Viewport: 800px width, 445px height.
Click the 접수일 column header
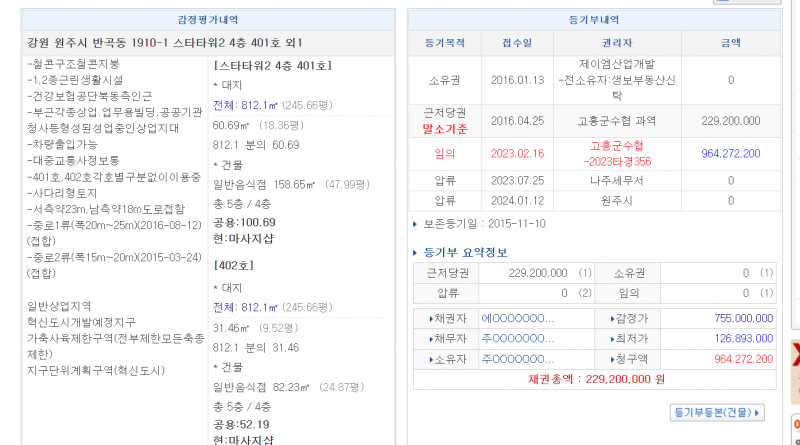[x=518, y=43]
